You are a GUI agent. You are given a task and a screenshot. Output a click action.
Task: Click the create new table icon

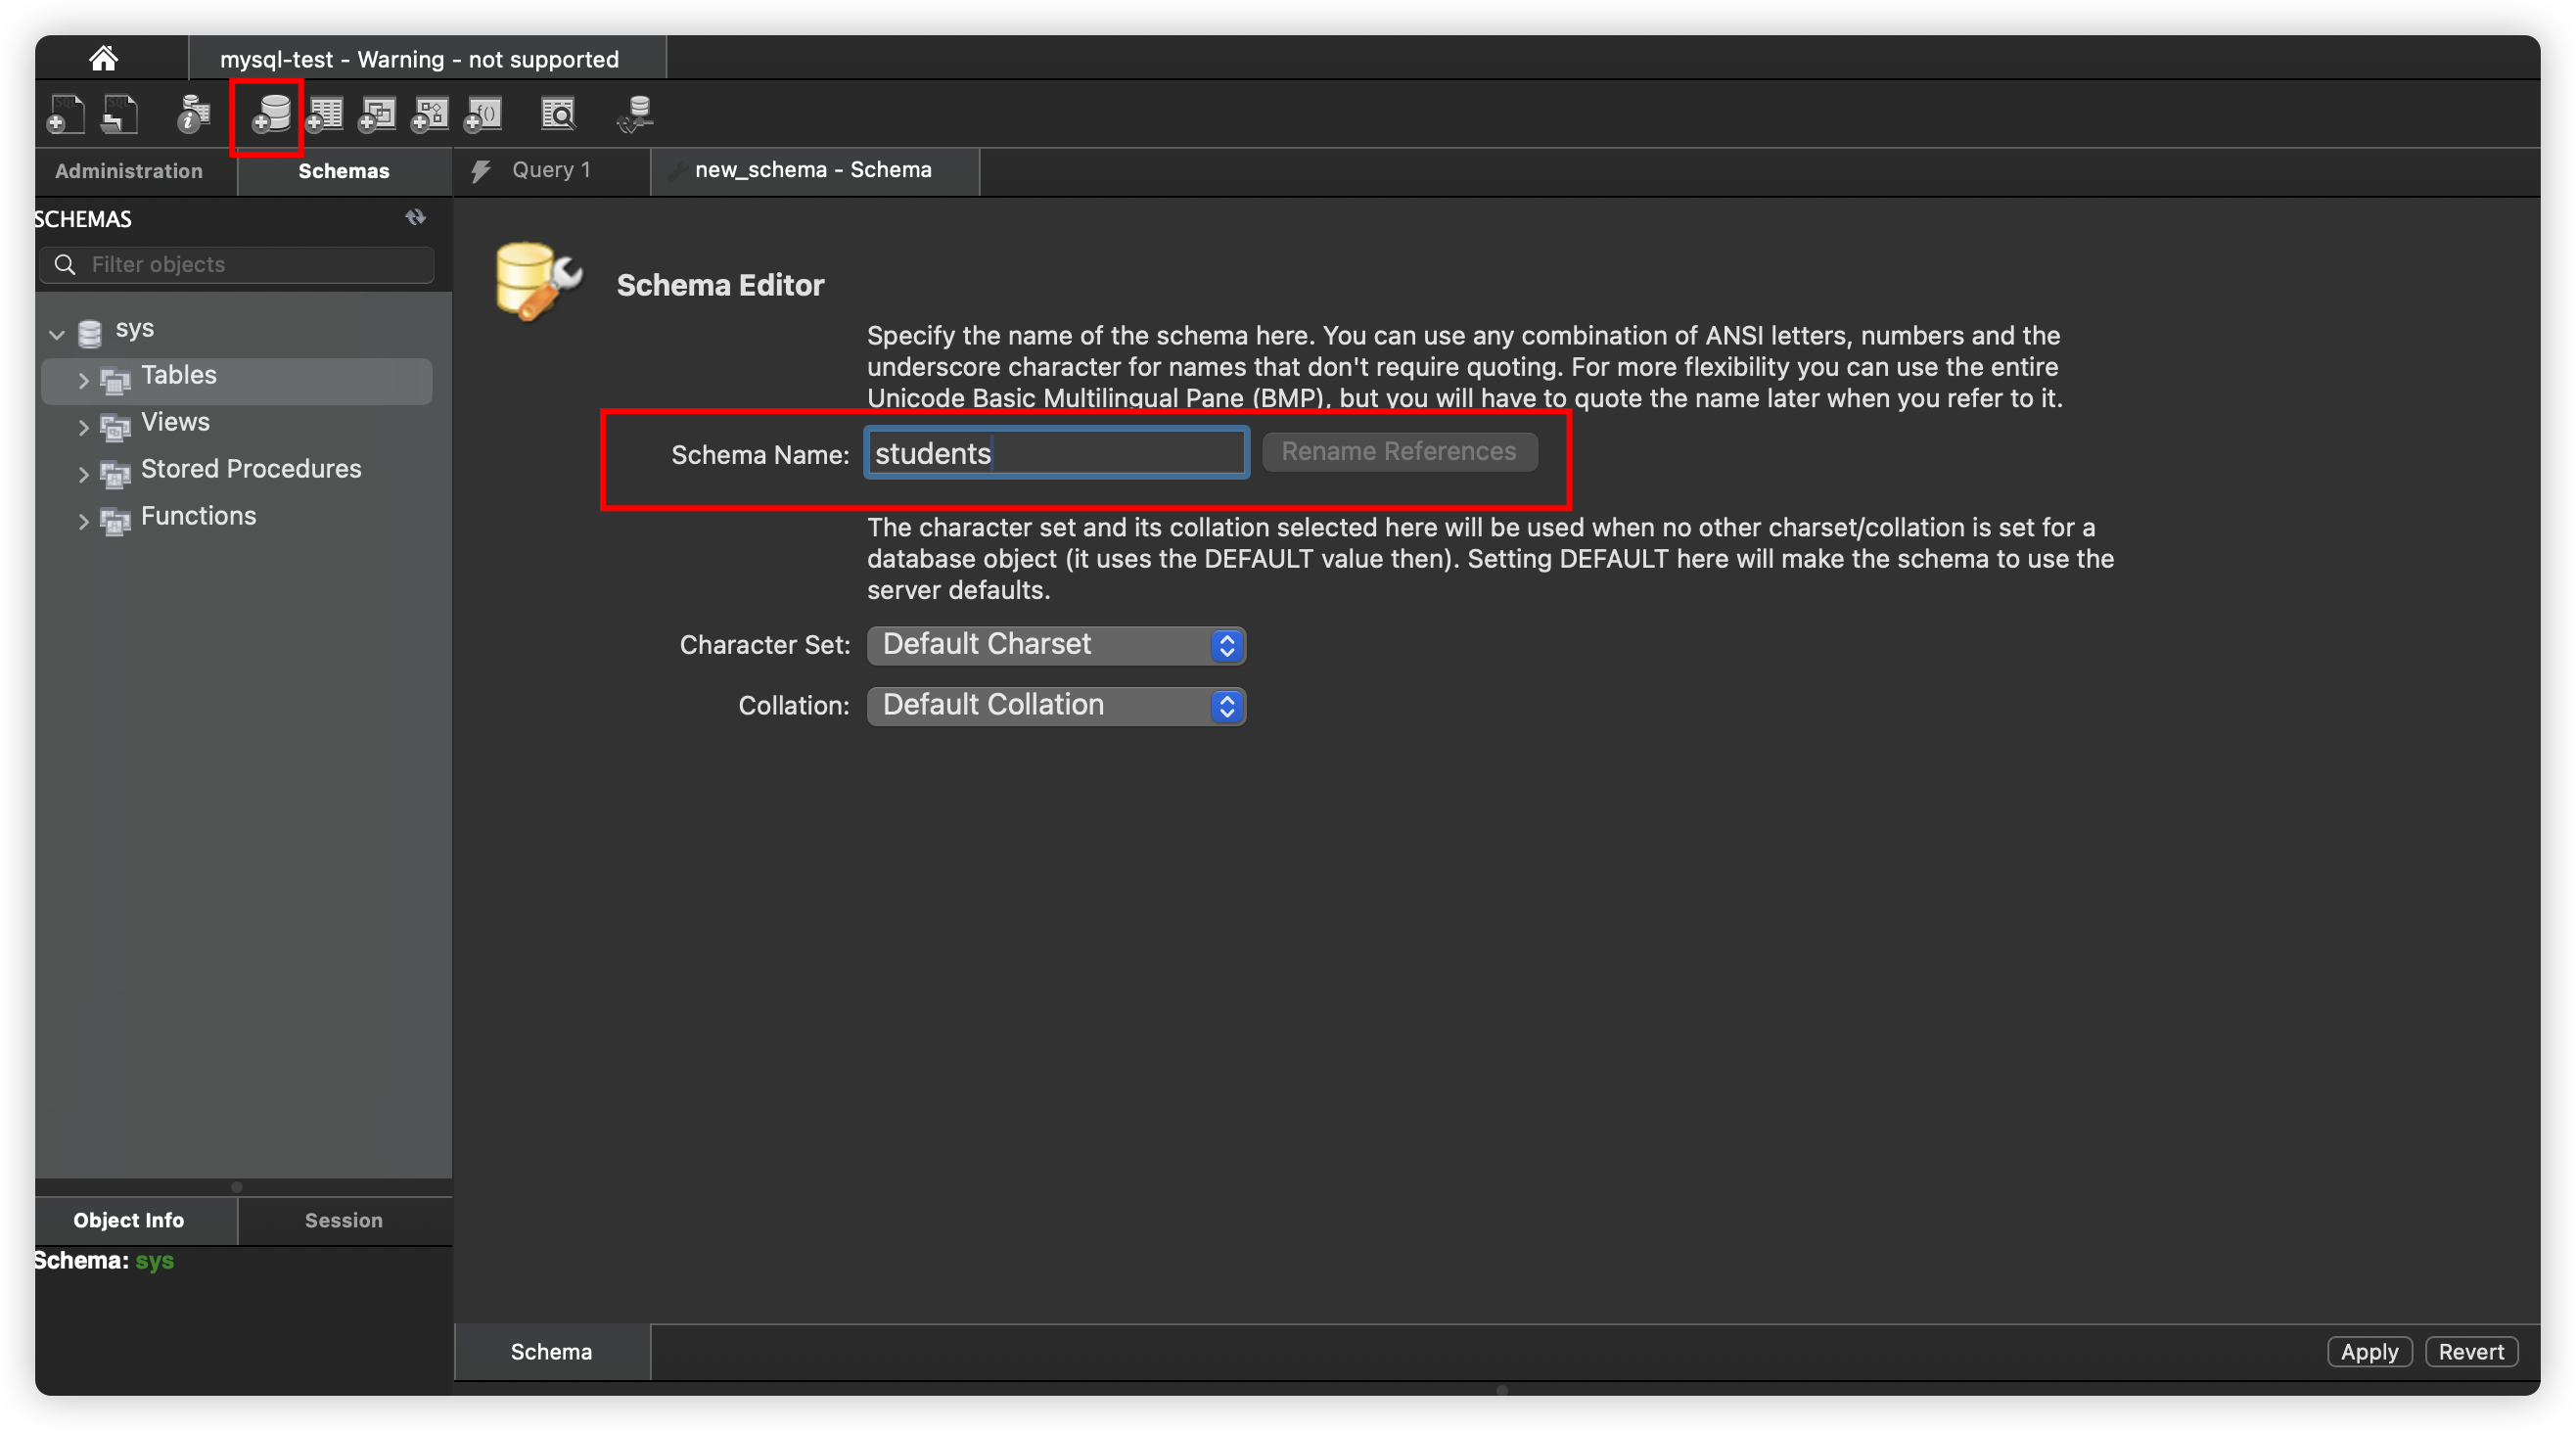tap(324, 114)
